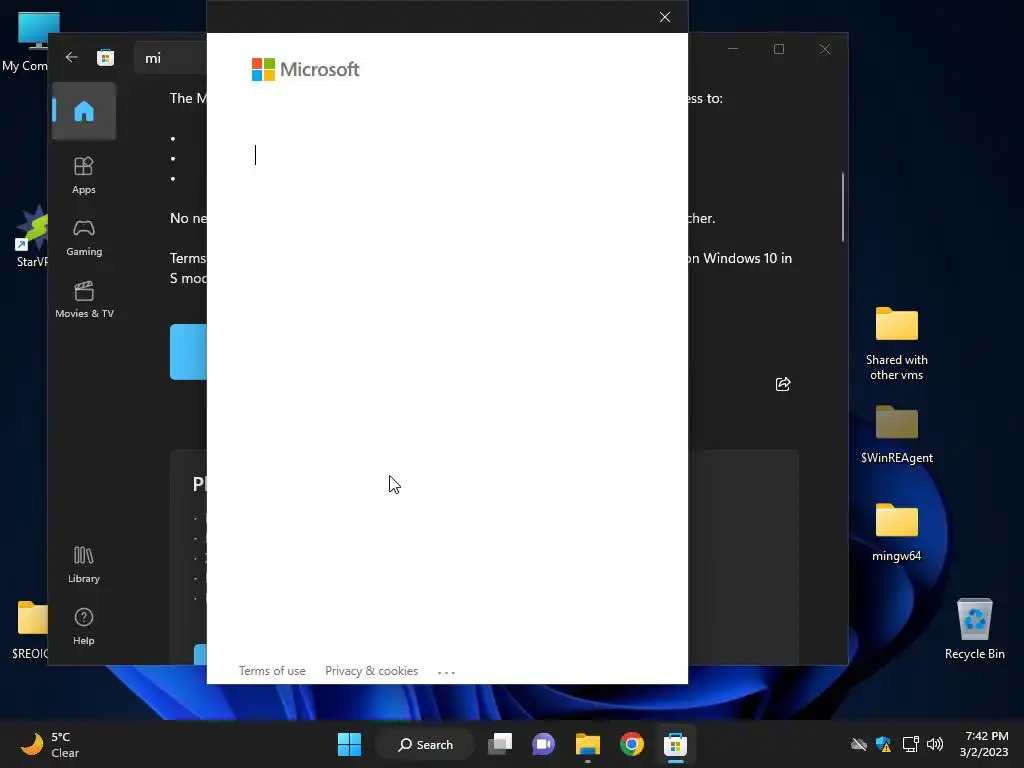Open the more options ellipsis in dialog footer
1024x768 pixels.
tap(446, 671)
